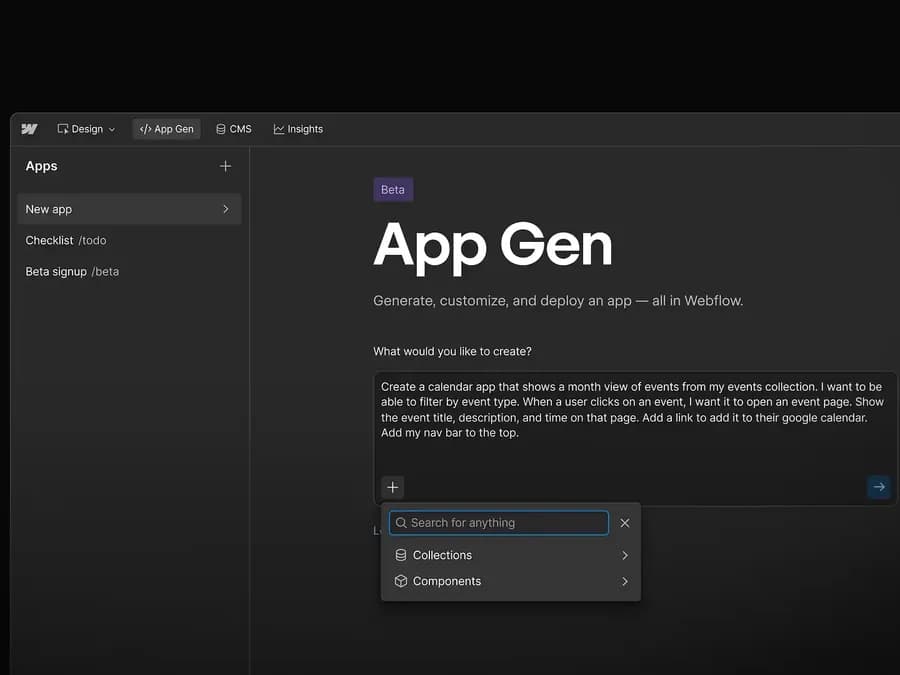Click the Collections database icon
The width and height of the screenshot is (900, 675).
[x=401, y=555]
